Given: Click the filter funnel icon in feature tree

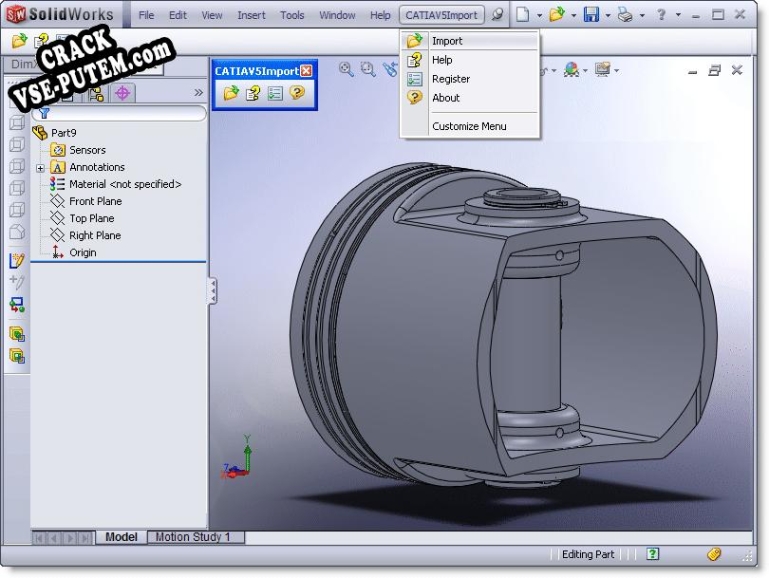Looking at the screenshot, I should click(x=44, y=114).
